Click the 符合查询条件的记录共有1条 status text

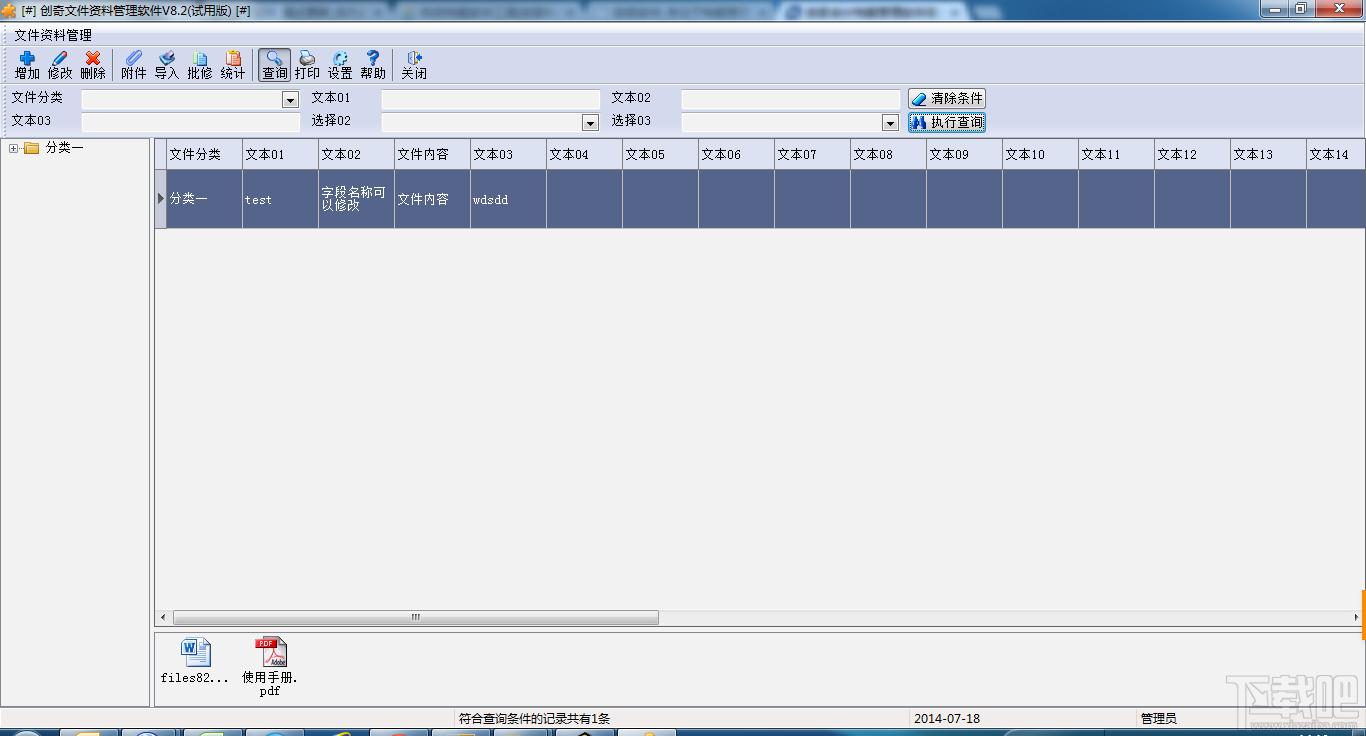tap(534, 718)
